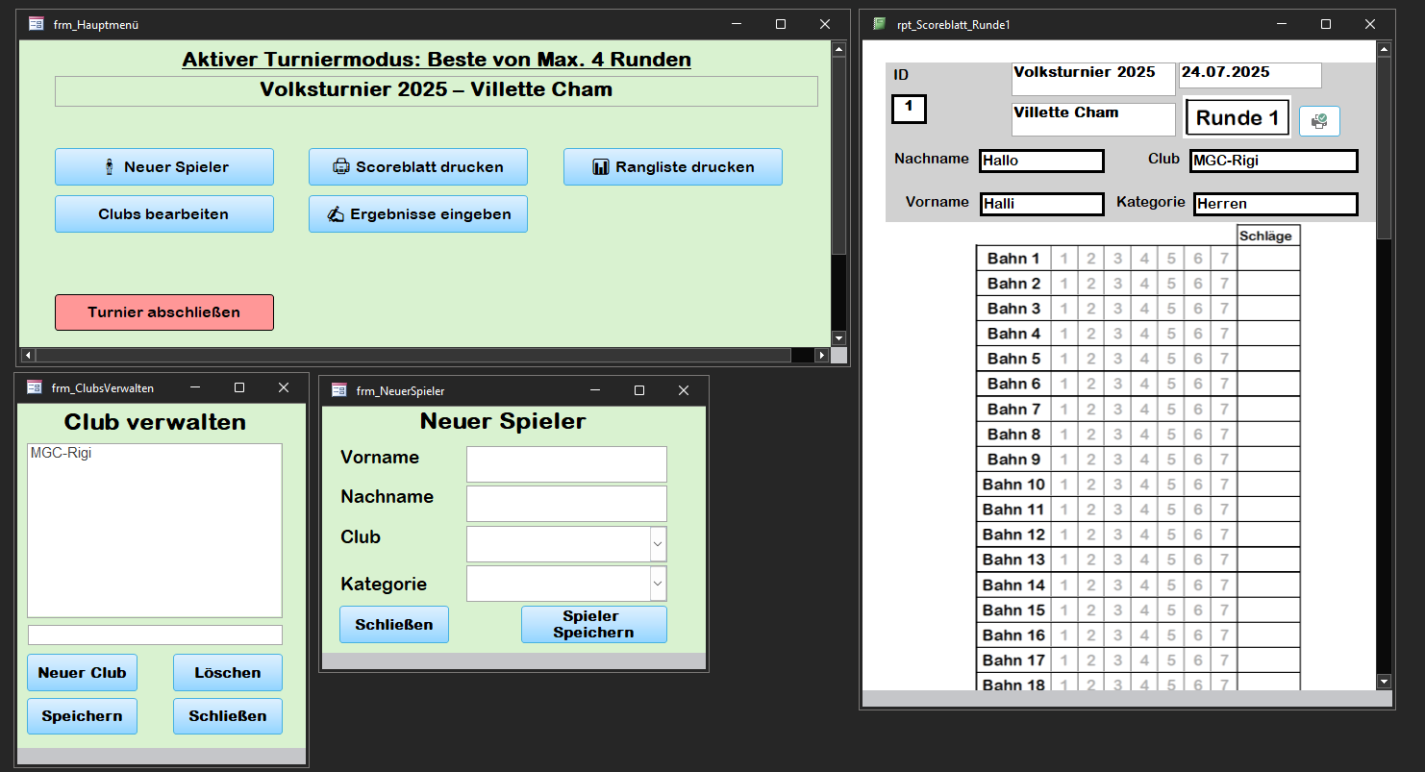1425x772 pixels.
Task: Click the right arrow of Hauptmenü horizontal scrollbar
Action: tap(822, 355)
